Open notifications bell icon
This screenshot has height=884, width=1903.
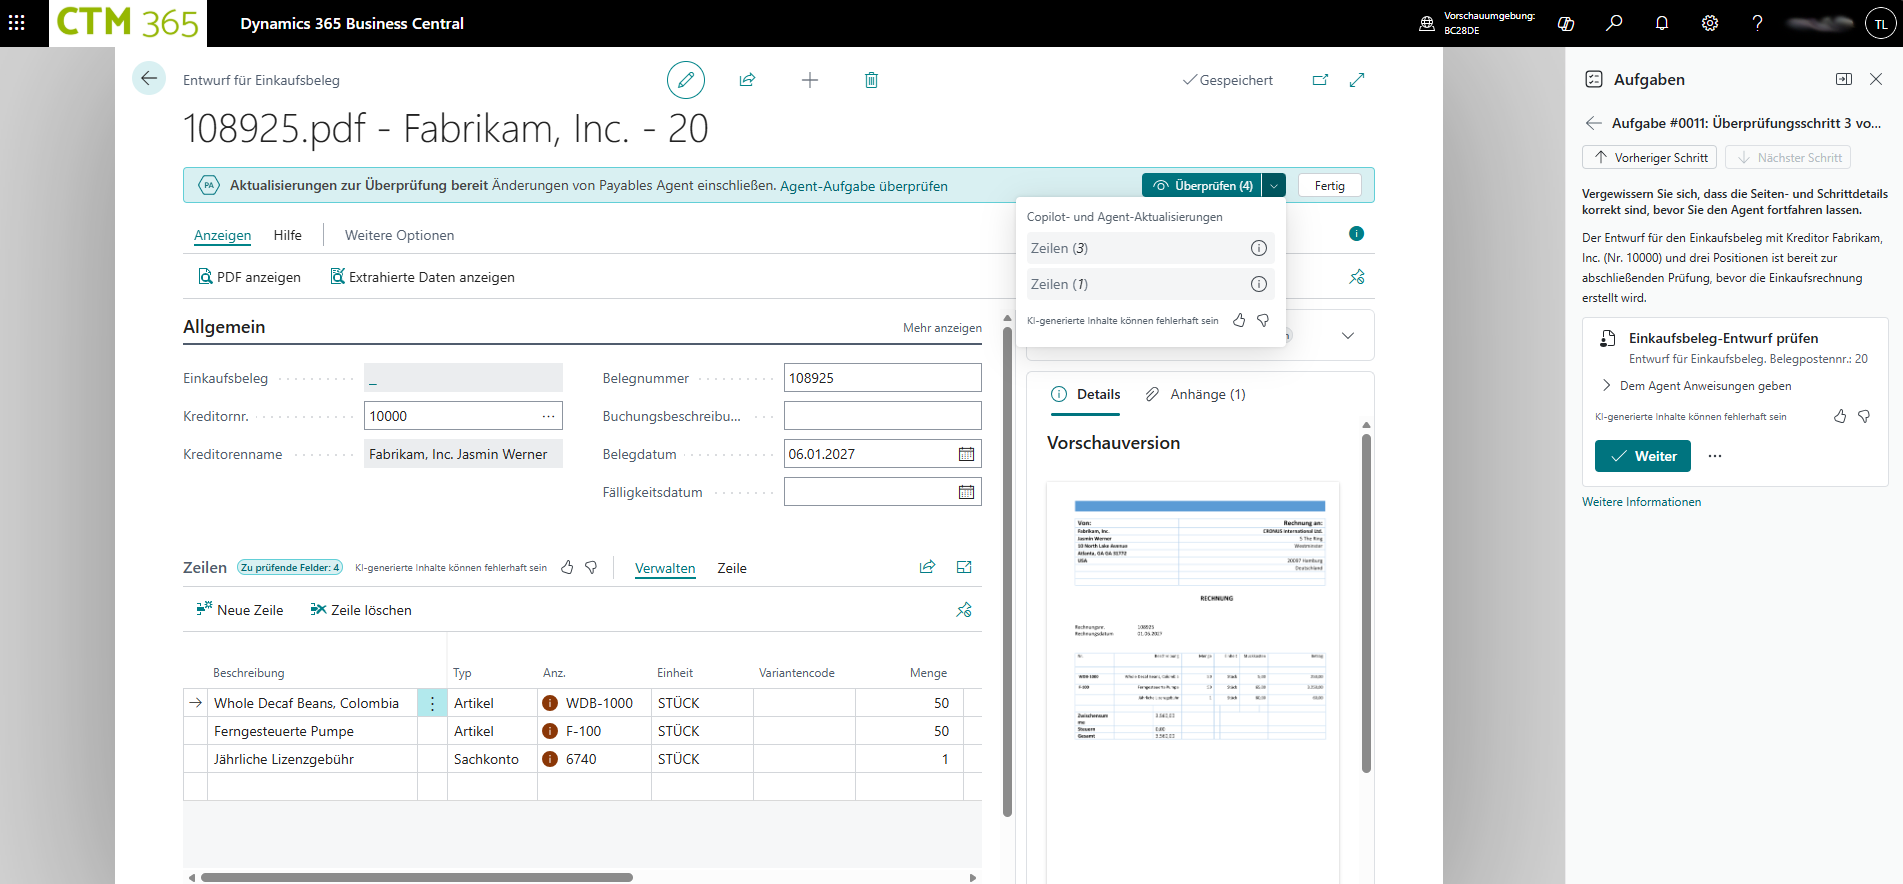coord(1662,24)
